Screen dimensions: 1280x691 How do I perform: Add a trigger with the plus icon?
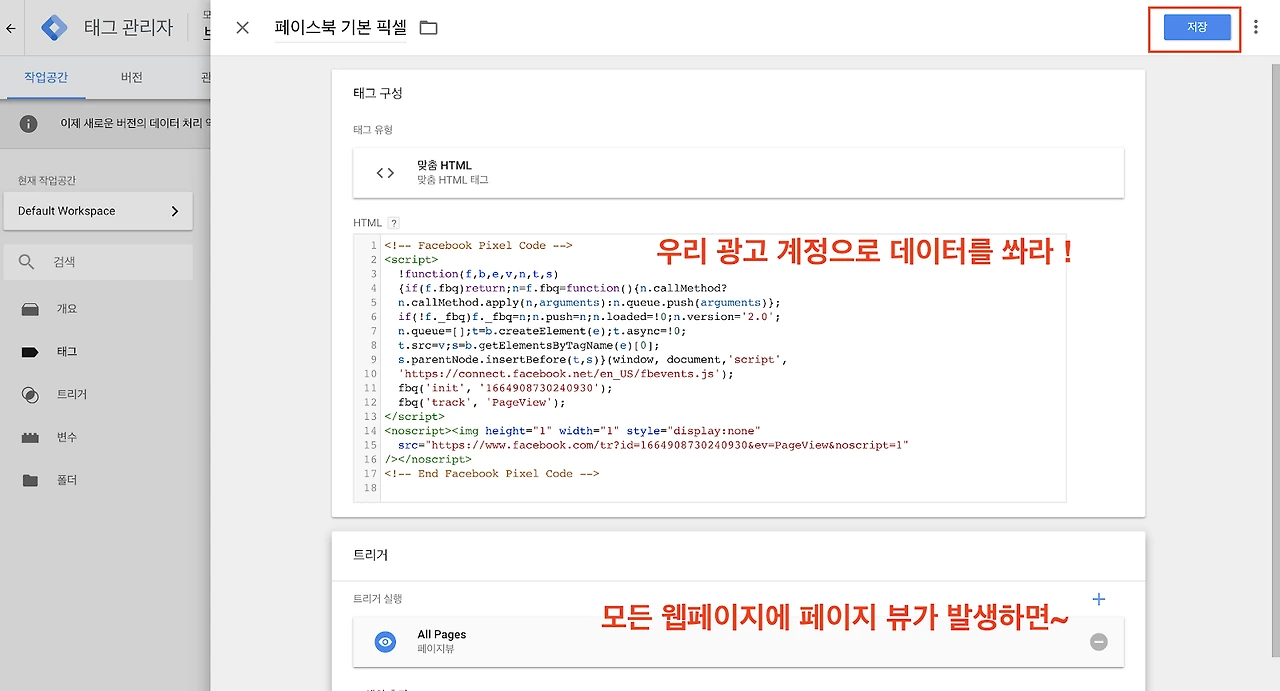coord(1099,599)
